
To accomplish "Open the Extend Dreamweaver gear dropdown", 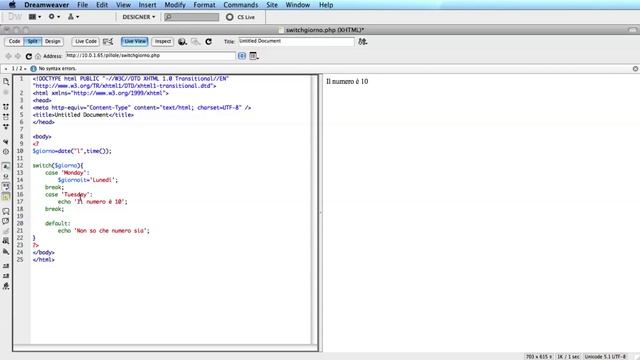I will (x=54, y=17).
